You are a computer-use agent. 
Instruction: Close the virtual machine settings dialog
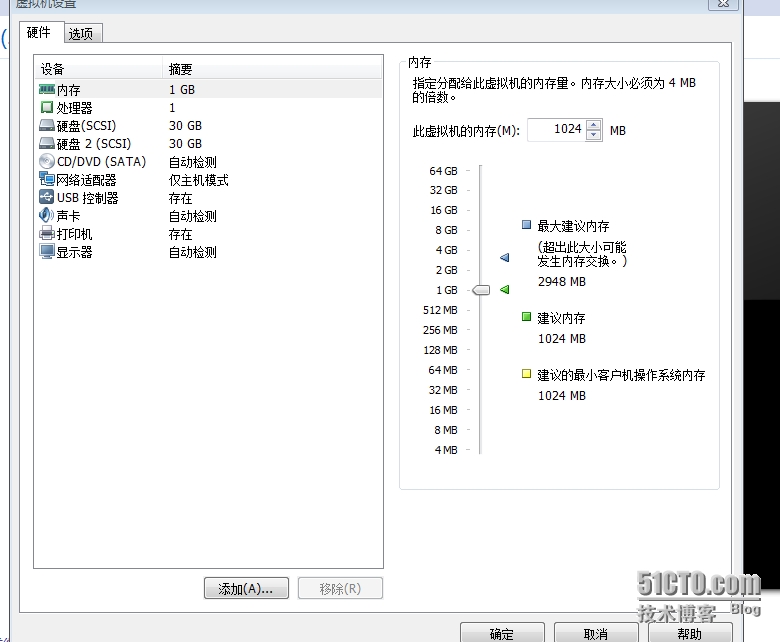point(723,4)
